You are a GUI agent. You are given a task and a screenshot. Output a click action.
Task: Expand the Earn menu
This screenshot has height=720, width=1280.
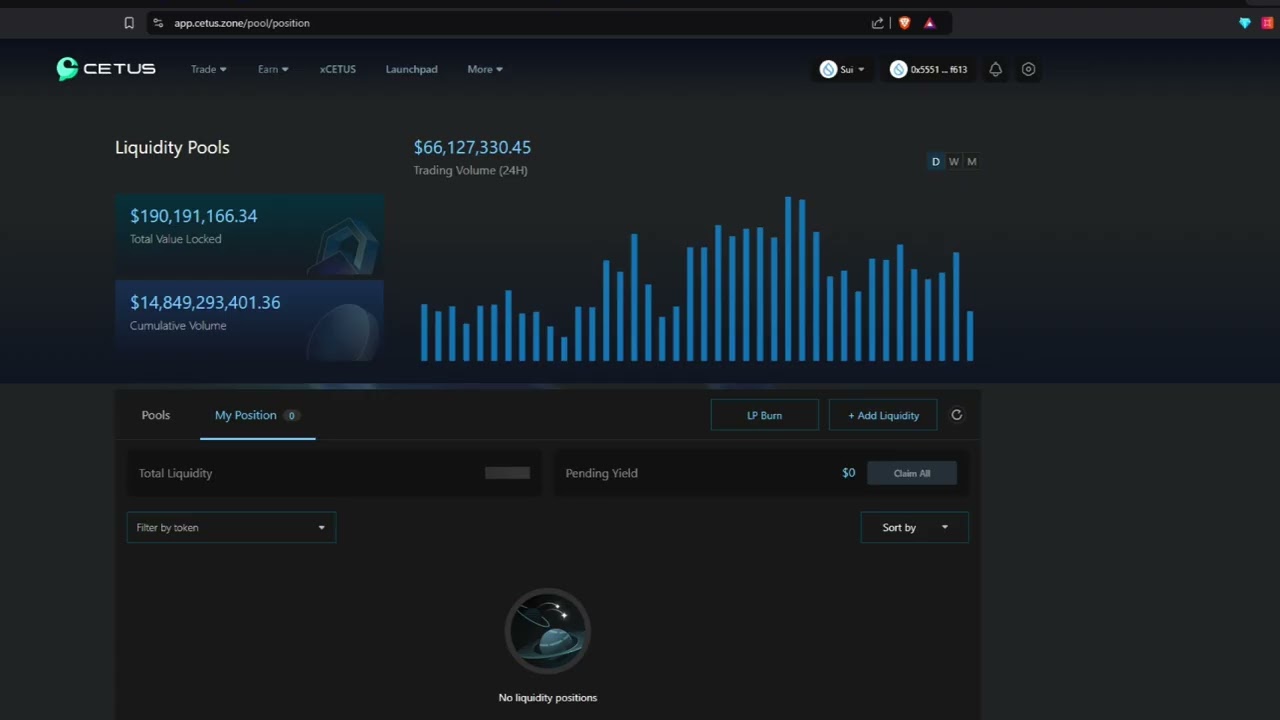pos(273,69)
